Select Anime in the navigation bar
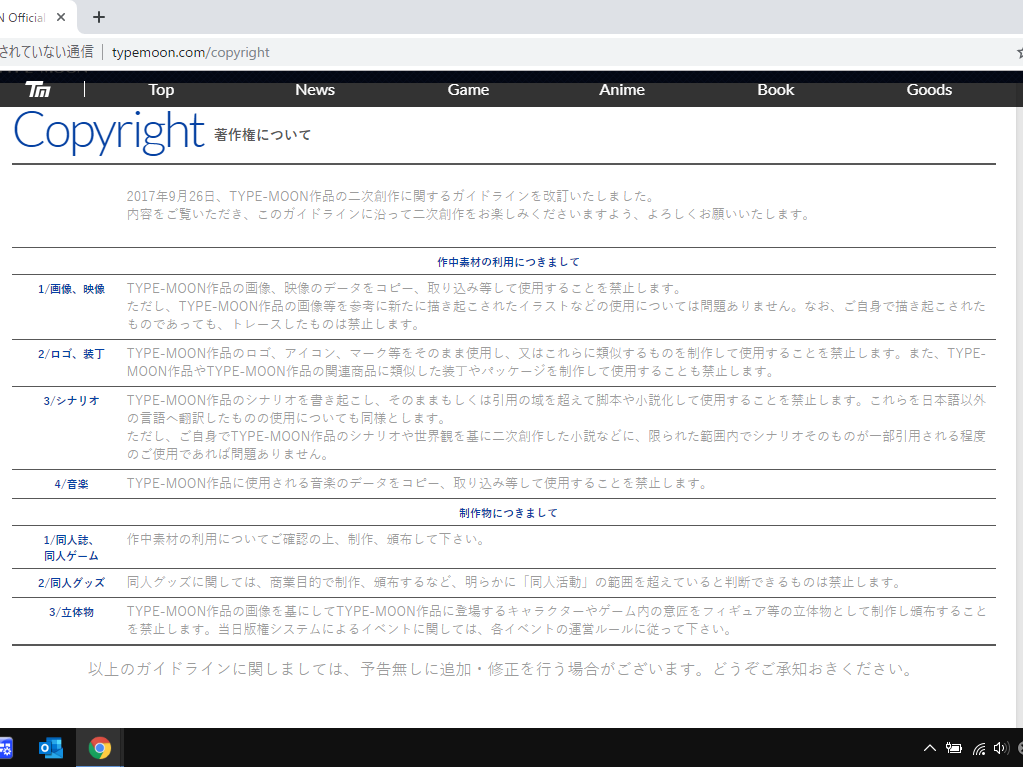 (x=622, y=90)
